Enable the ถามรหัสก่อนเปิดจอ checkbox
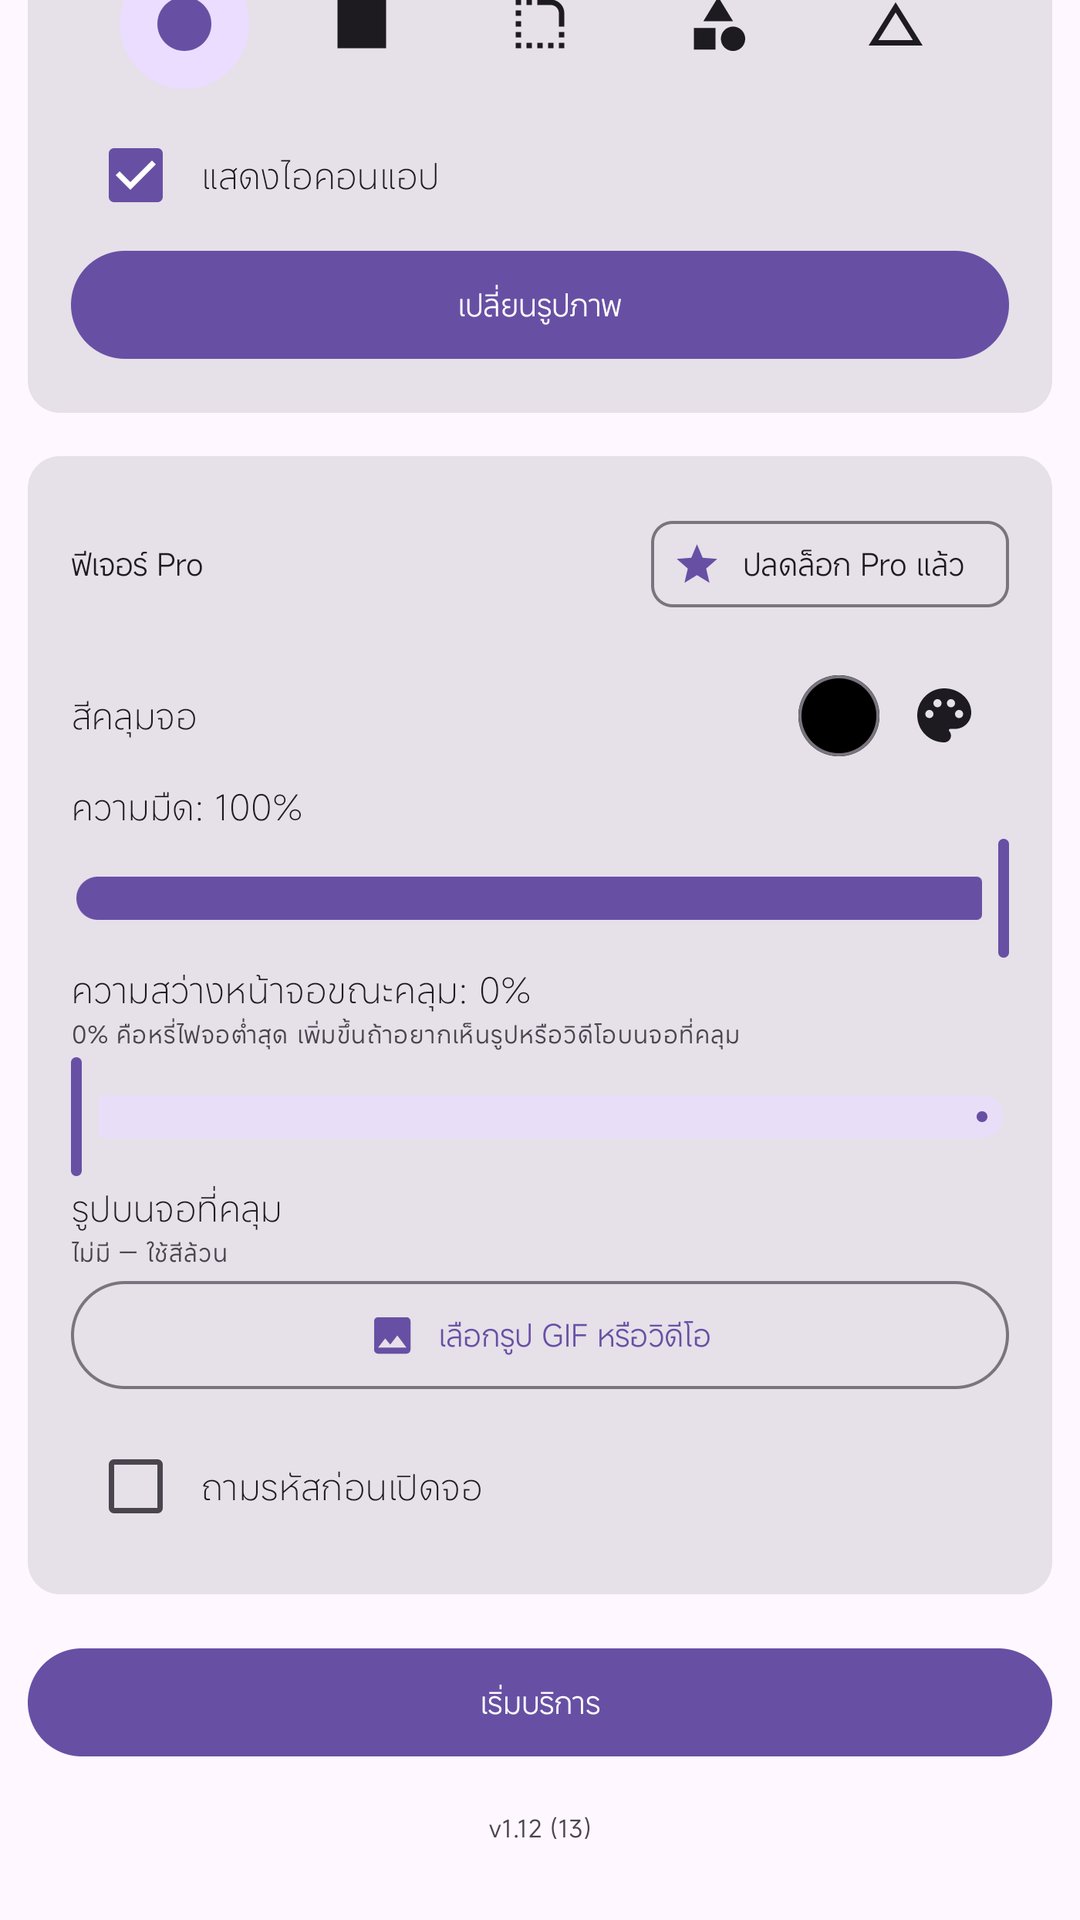This screenshot has height=1920, width=1080. pyautogui.click(x=136, y=1486)
